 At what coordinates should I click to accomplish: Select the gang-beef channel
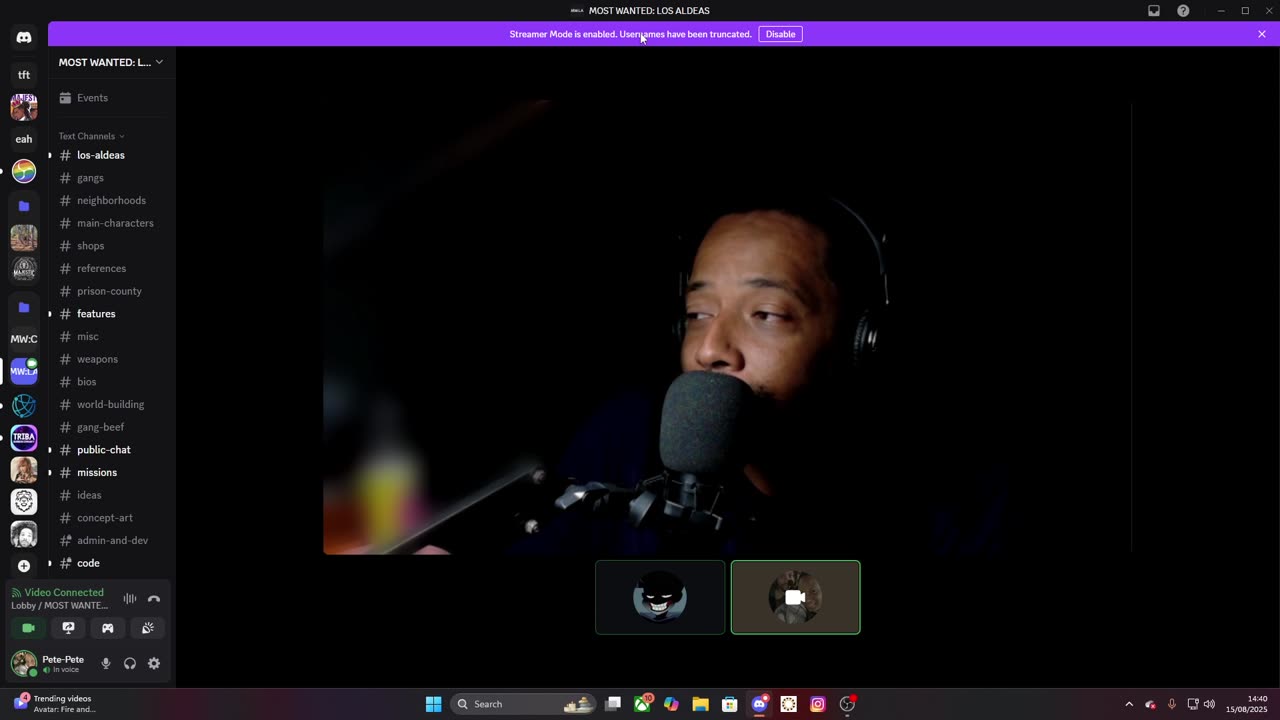coord(111,427)
